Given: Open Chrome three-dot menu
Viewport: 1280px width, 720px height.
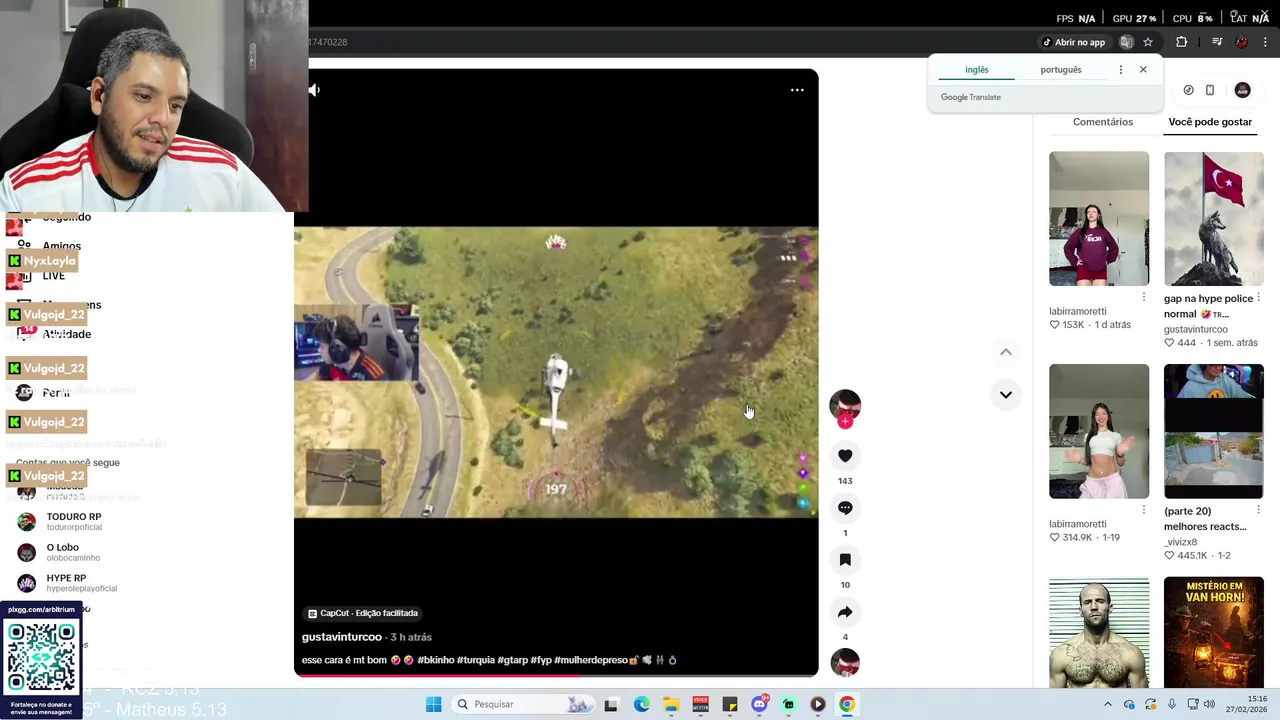Looking at the screenshot, I should [1265, 42].
